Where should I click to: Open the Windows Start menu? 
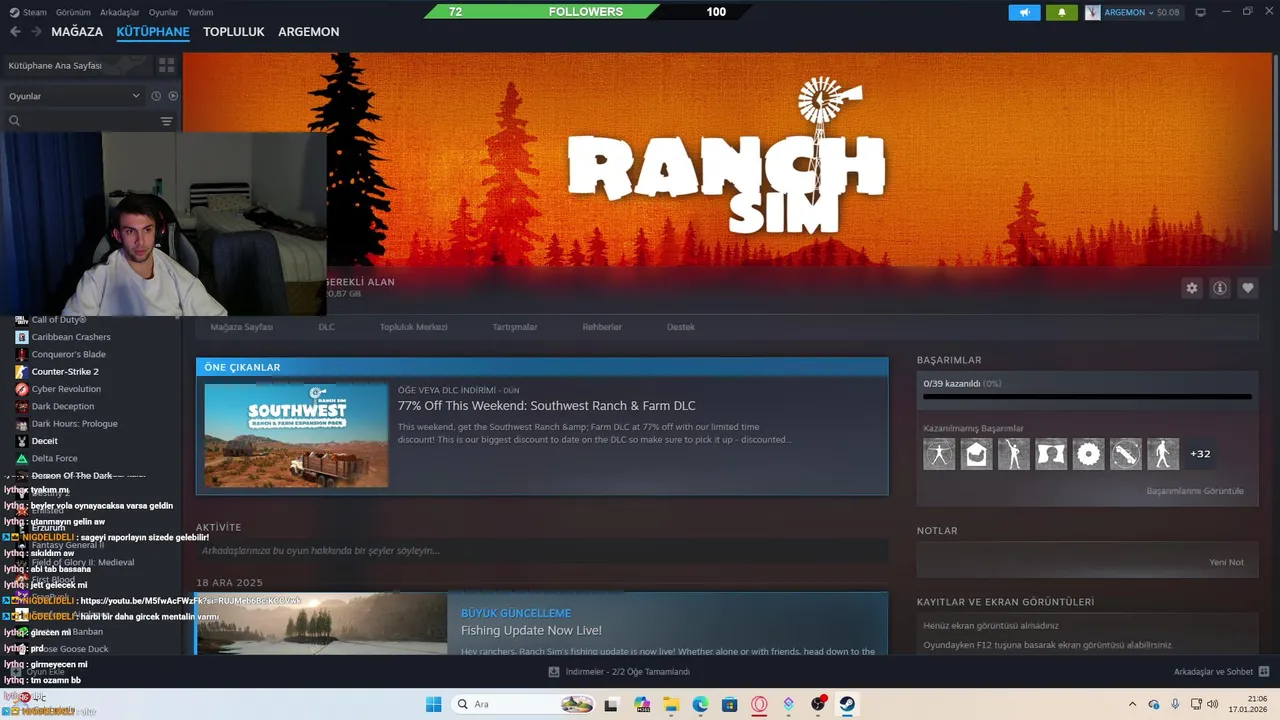[x=433, y=704]
